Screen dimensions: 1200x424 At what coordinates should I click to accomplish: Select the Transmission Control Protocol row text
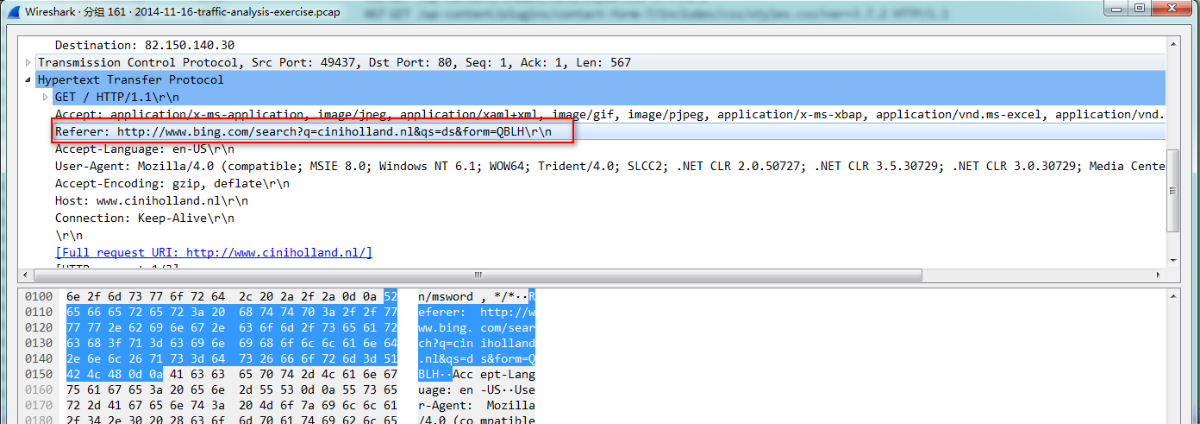[x=334, y=62]
